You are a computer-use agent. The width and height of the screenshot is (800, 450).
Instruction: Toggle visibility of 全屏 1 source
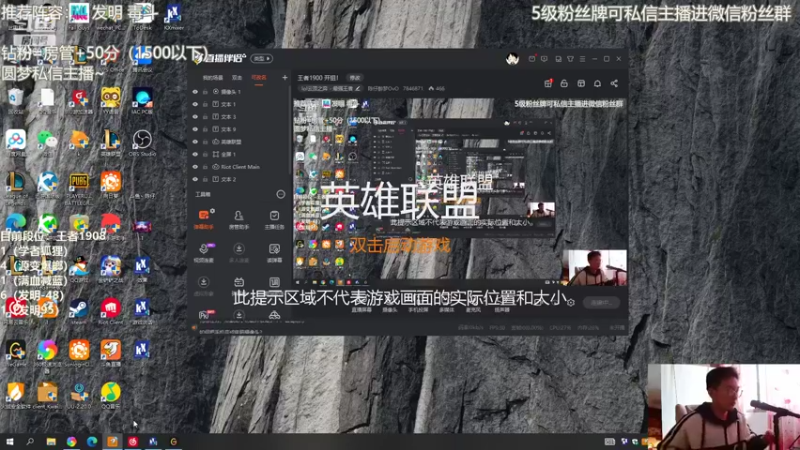[195, 154]
